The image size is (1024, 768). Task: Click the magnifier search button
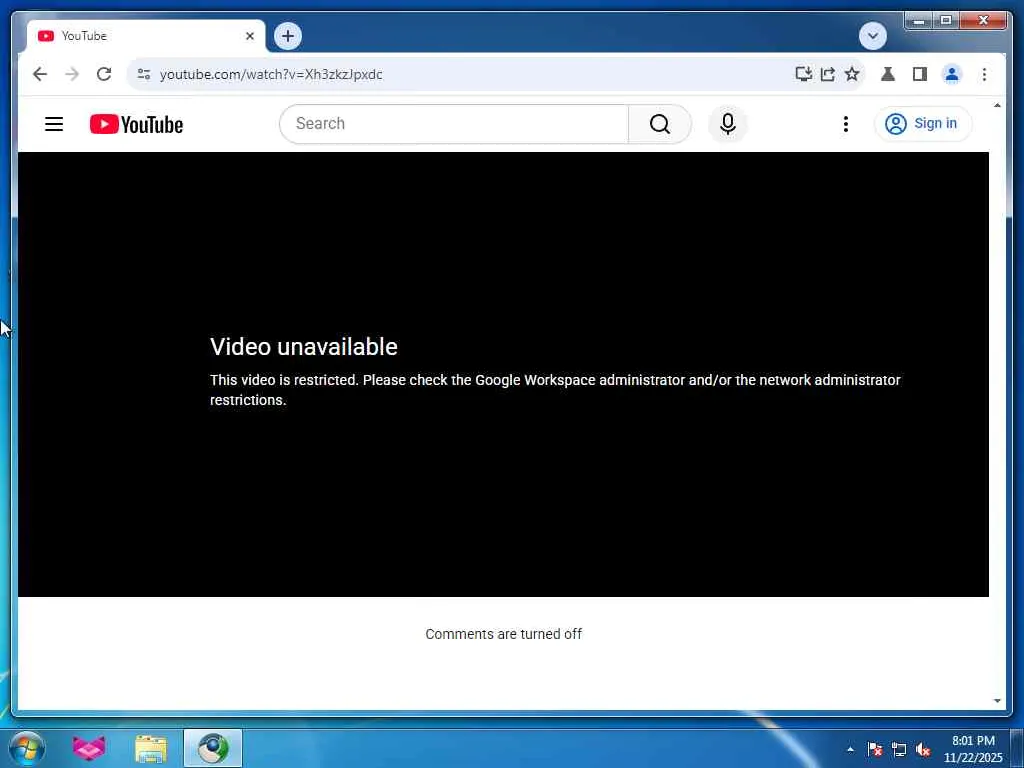660,123
